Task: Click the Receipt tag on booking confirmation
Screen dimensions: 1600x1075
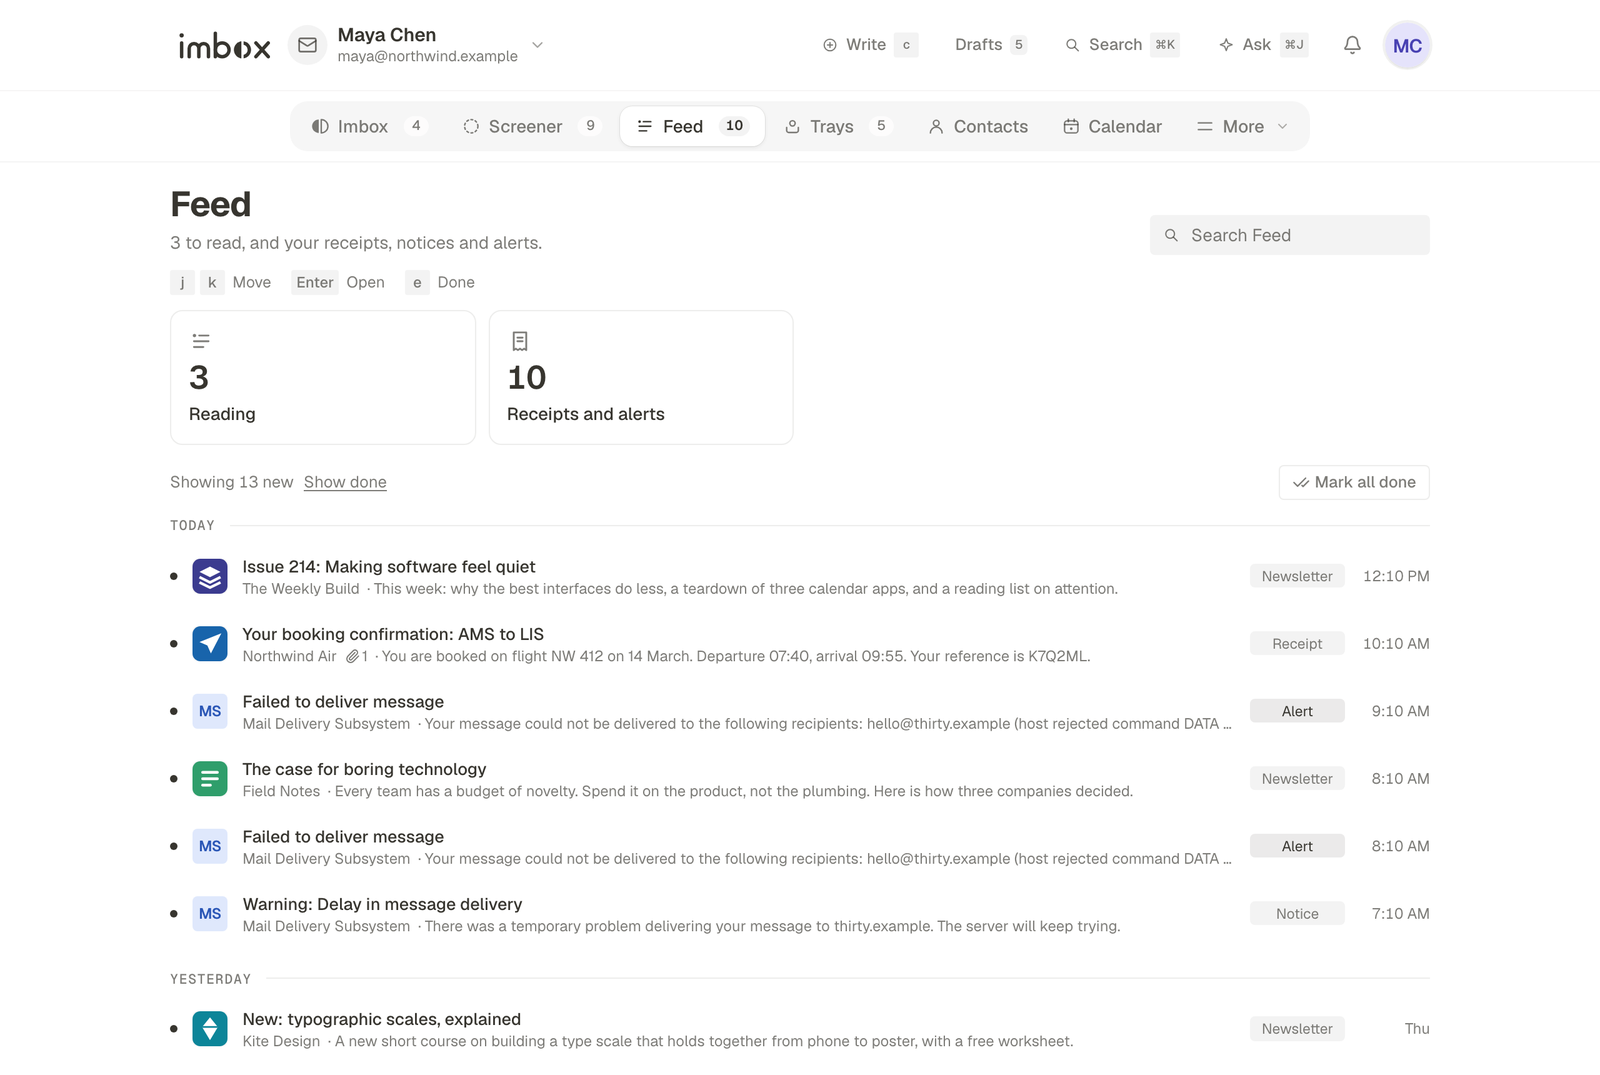Action: pyautogui.click(x=1297, y=644)
